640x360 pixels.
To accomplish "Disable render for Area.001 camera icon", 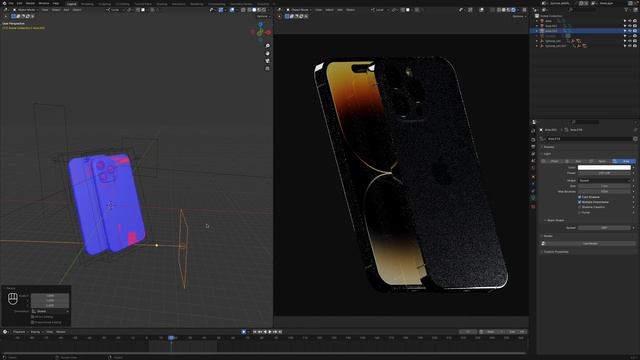I will [x=634, y=26].
